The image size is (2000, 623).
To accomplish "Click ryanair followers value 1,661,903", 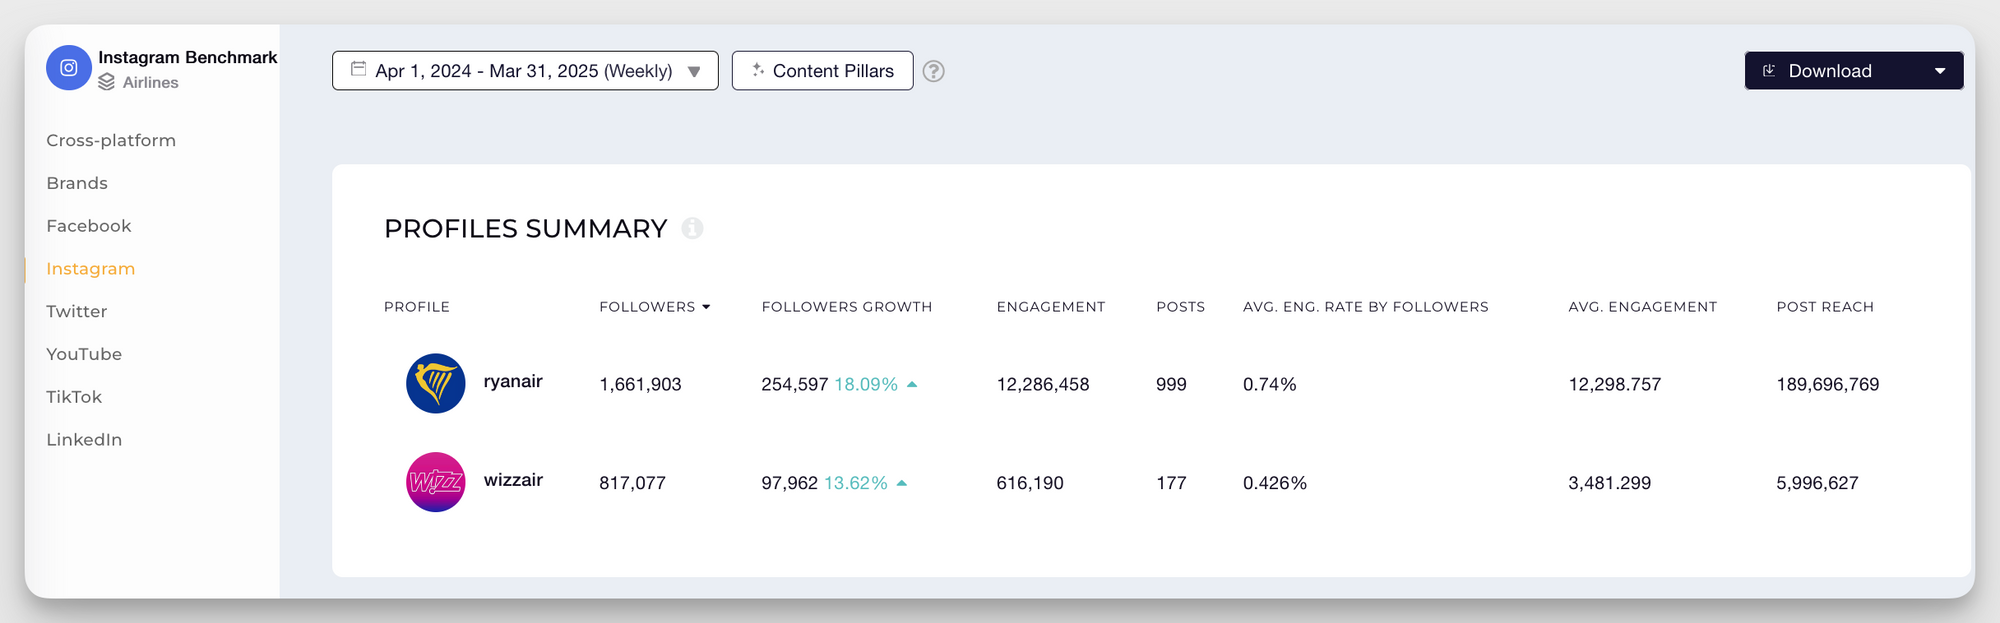I will coord(640,384).
